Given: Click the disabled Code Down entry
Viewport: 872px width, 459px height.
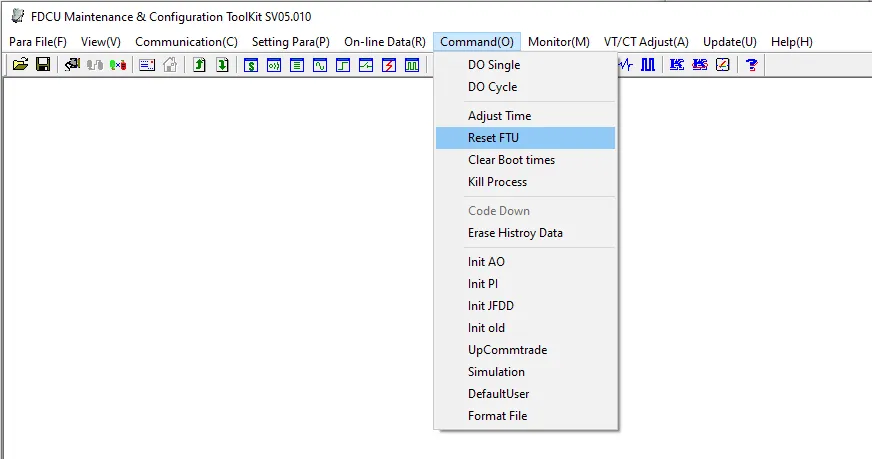Looking at the screenshot, I should (526, 211).
